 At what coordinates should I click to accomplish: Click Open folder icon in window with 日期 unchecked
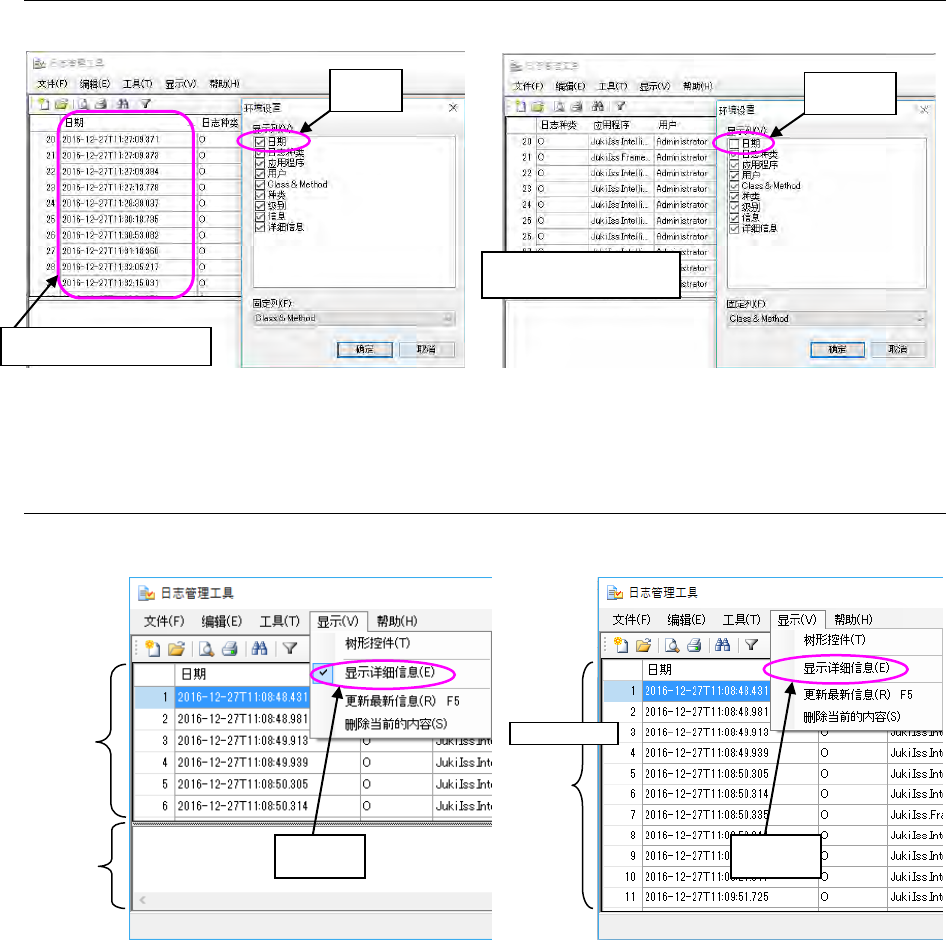538,106
